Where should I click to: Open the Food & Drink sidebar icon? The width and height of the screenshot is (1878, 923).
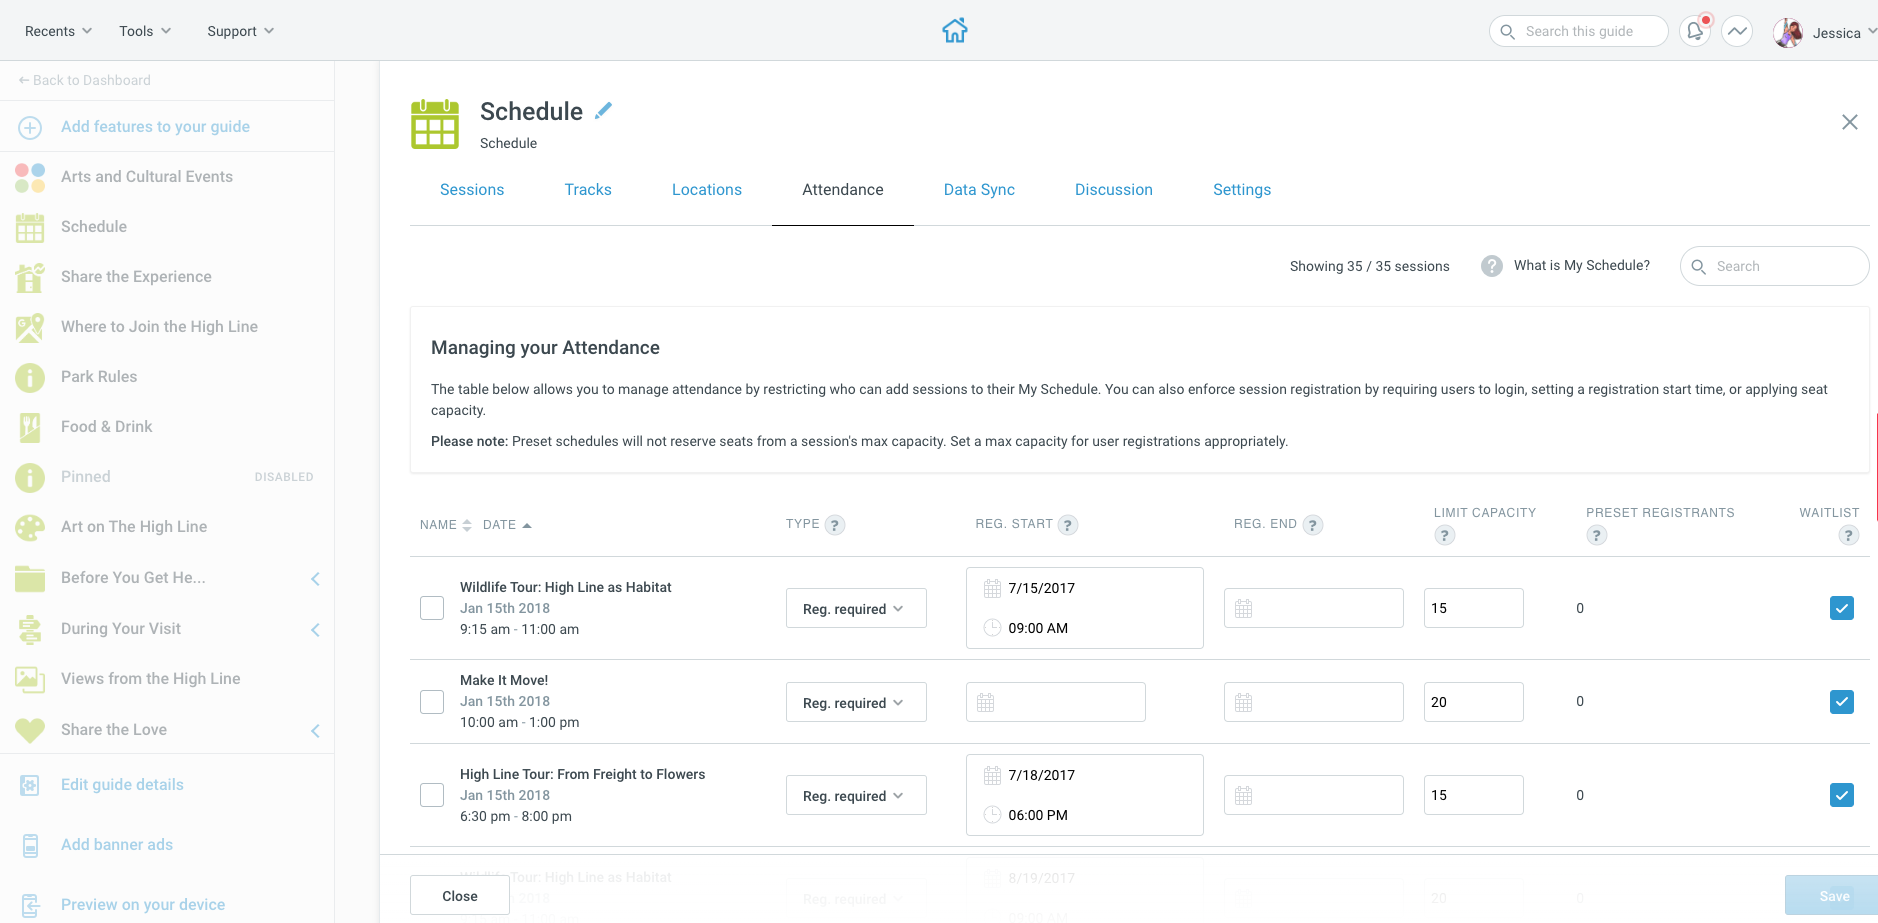click(x=30, y=427)
